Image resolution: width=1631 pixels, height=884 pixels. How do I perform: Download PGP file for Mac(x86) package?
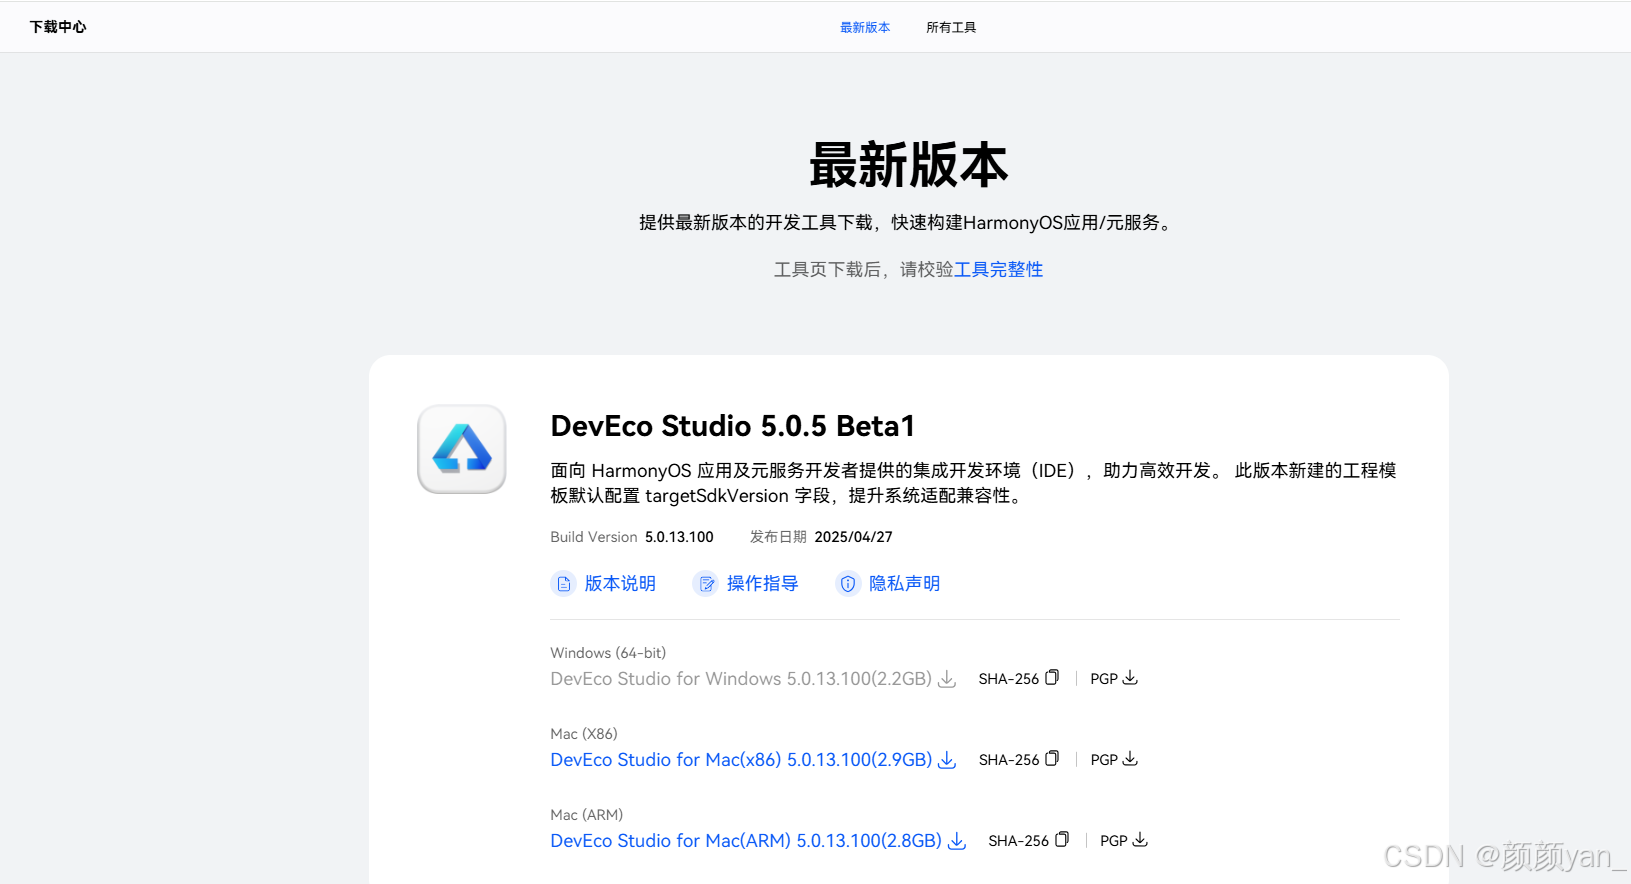(1130, 759)
